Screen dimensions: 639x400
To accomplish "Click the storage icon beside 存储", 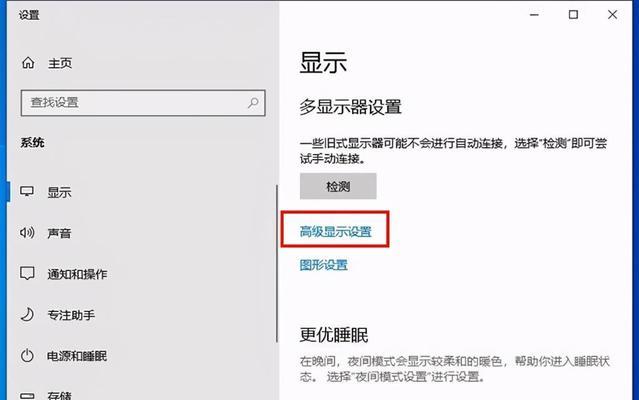I will pyautogui.click(x=27, y=396).
